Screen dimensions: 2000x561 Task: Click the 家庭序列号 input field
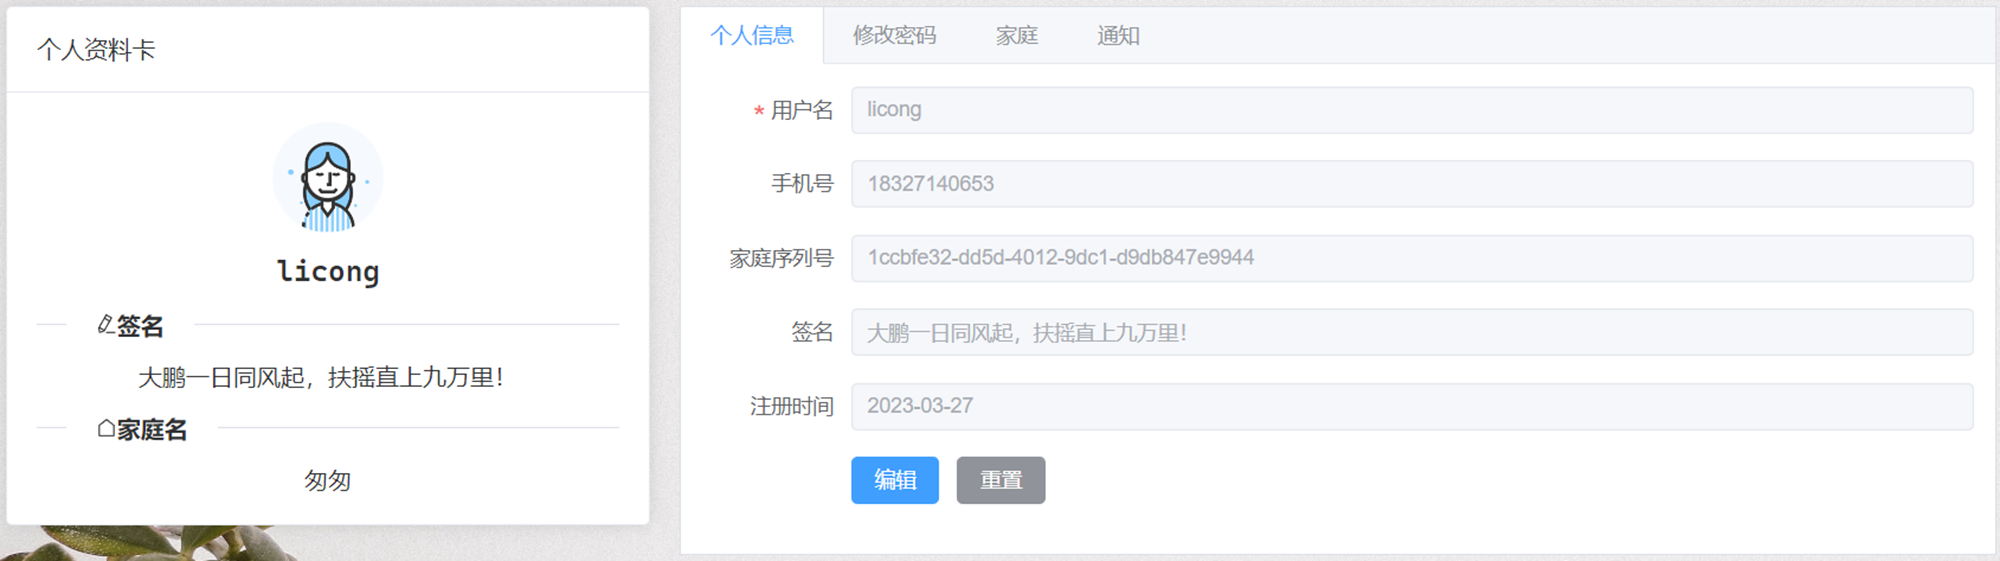pyautogui.click(x=1412, y=258)
